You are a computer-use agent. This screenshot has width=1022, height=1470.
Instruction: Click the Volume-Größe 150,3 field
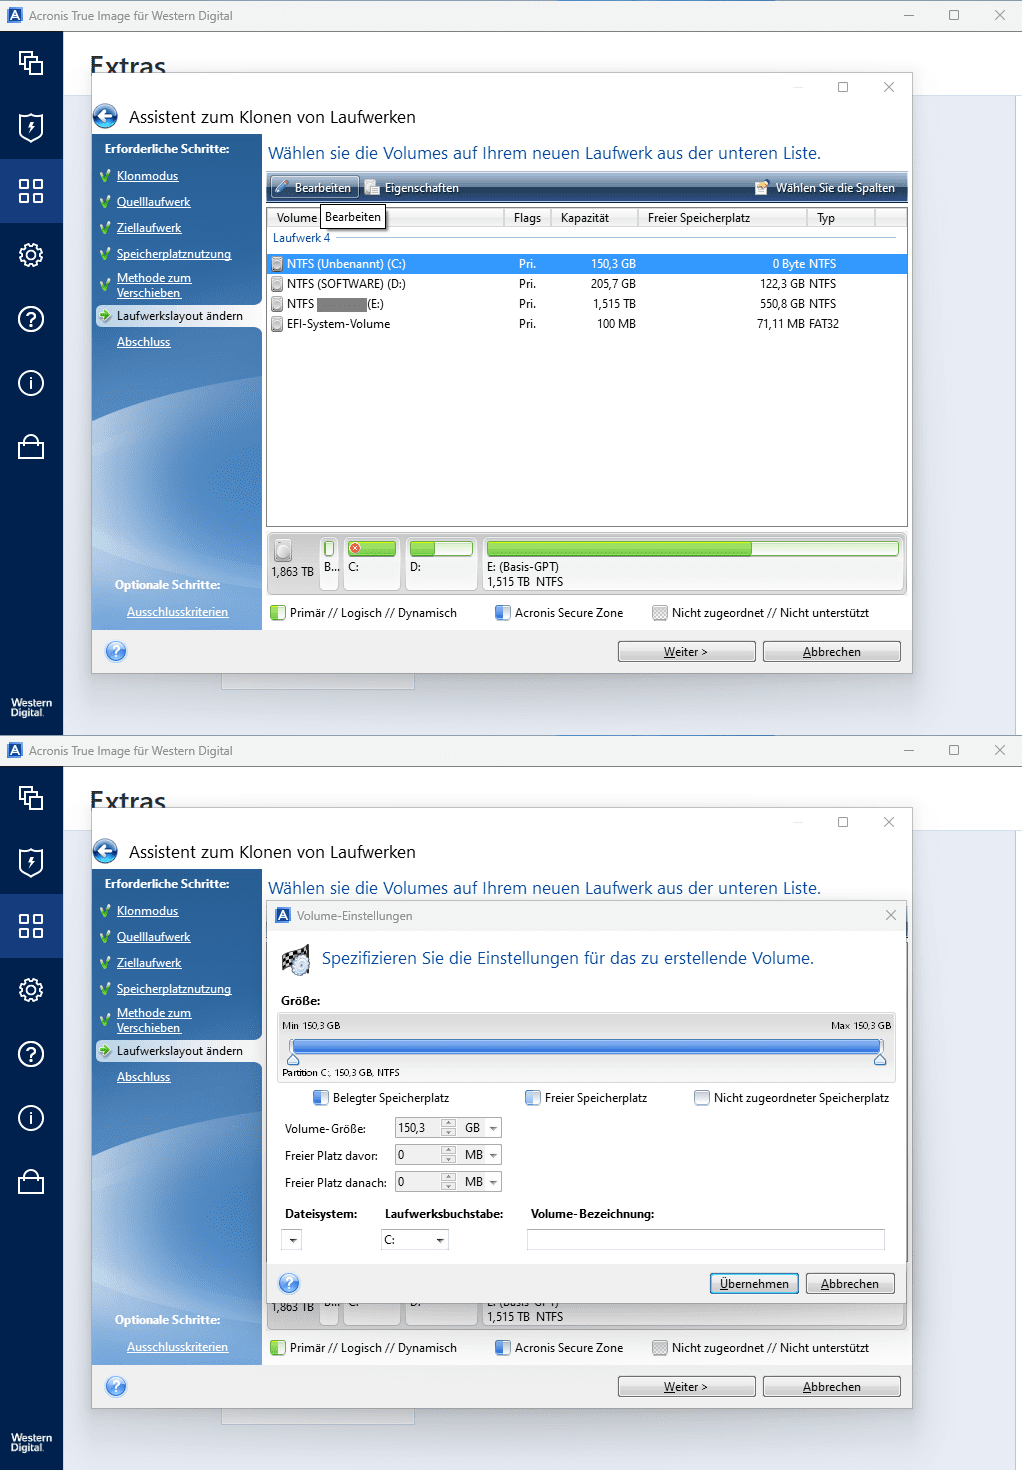418,1128
